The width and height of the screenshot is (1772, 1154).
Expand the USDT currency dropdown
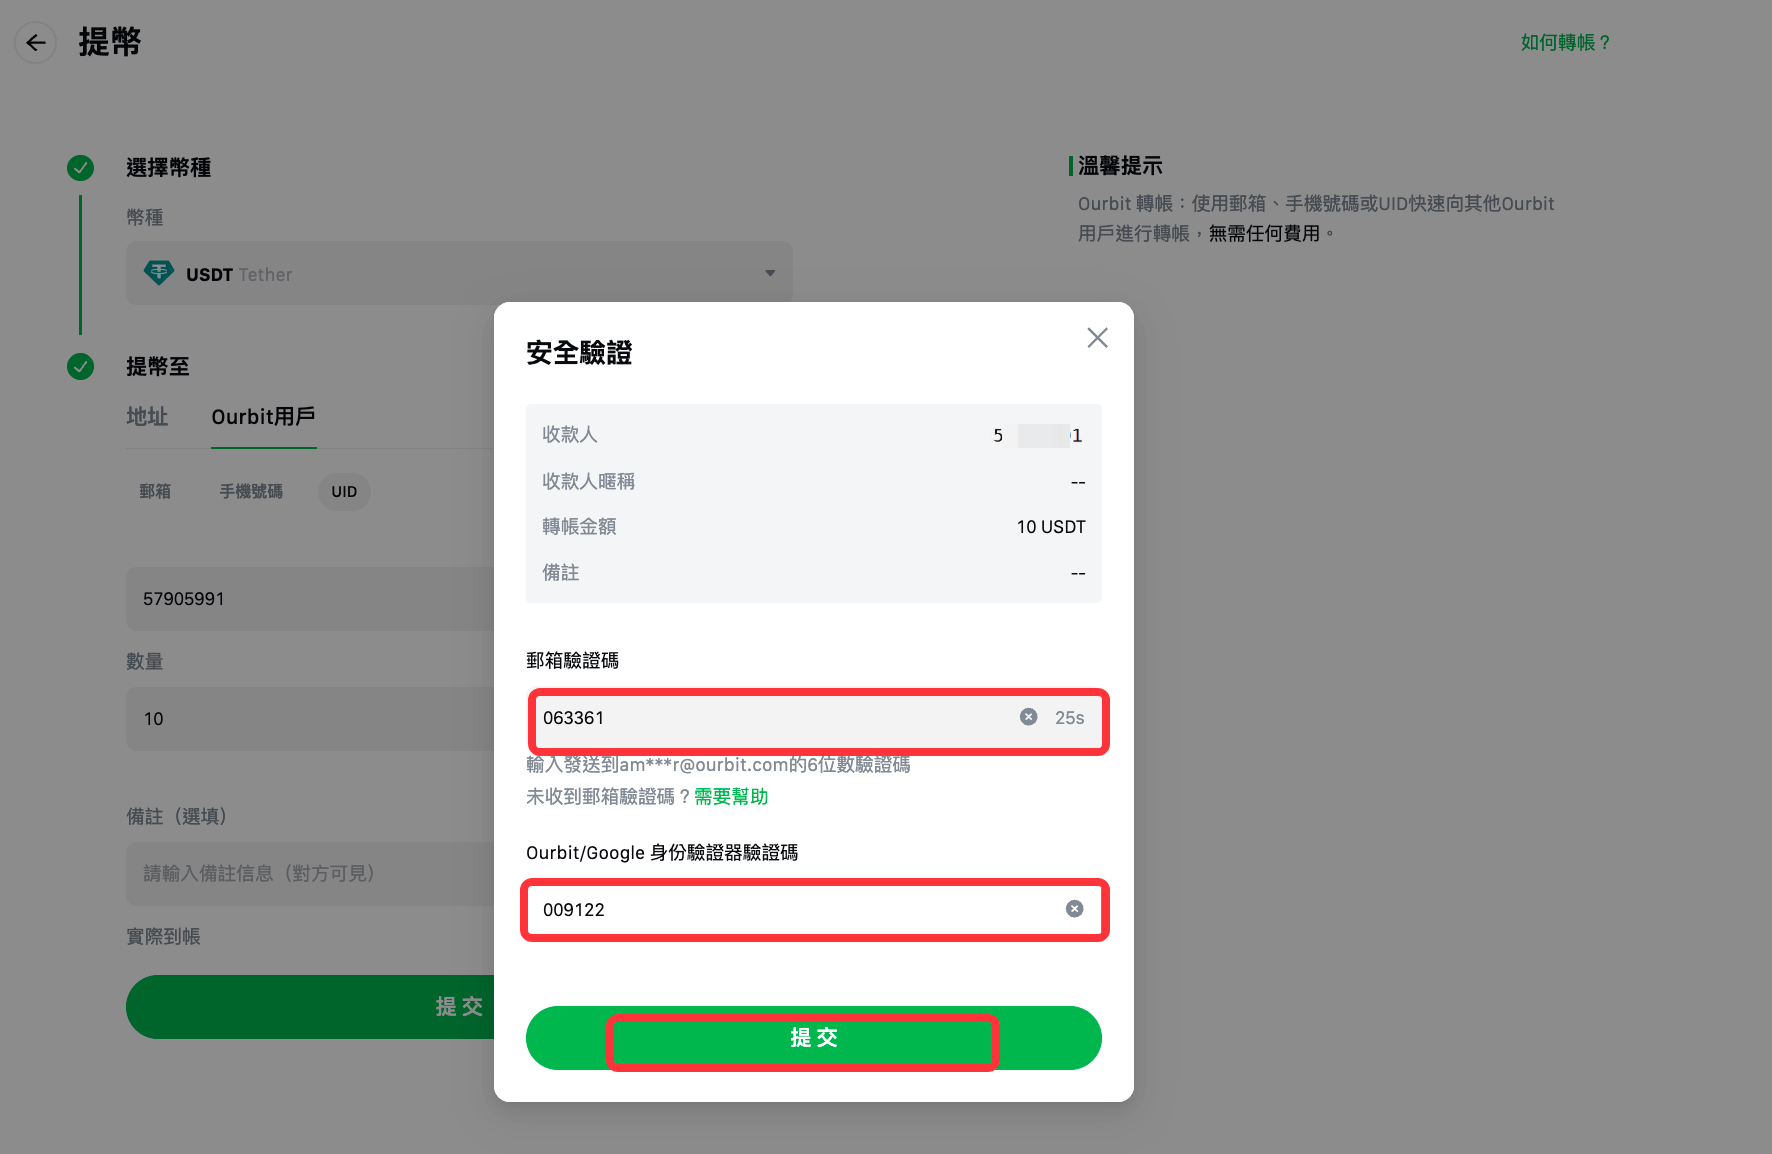point(769,273)
